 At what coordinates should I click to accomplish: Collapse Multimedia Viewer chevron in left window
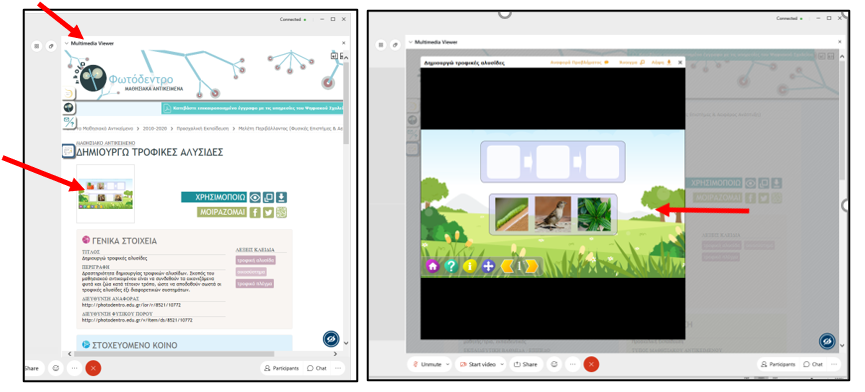pos(66,43)
